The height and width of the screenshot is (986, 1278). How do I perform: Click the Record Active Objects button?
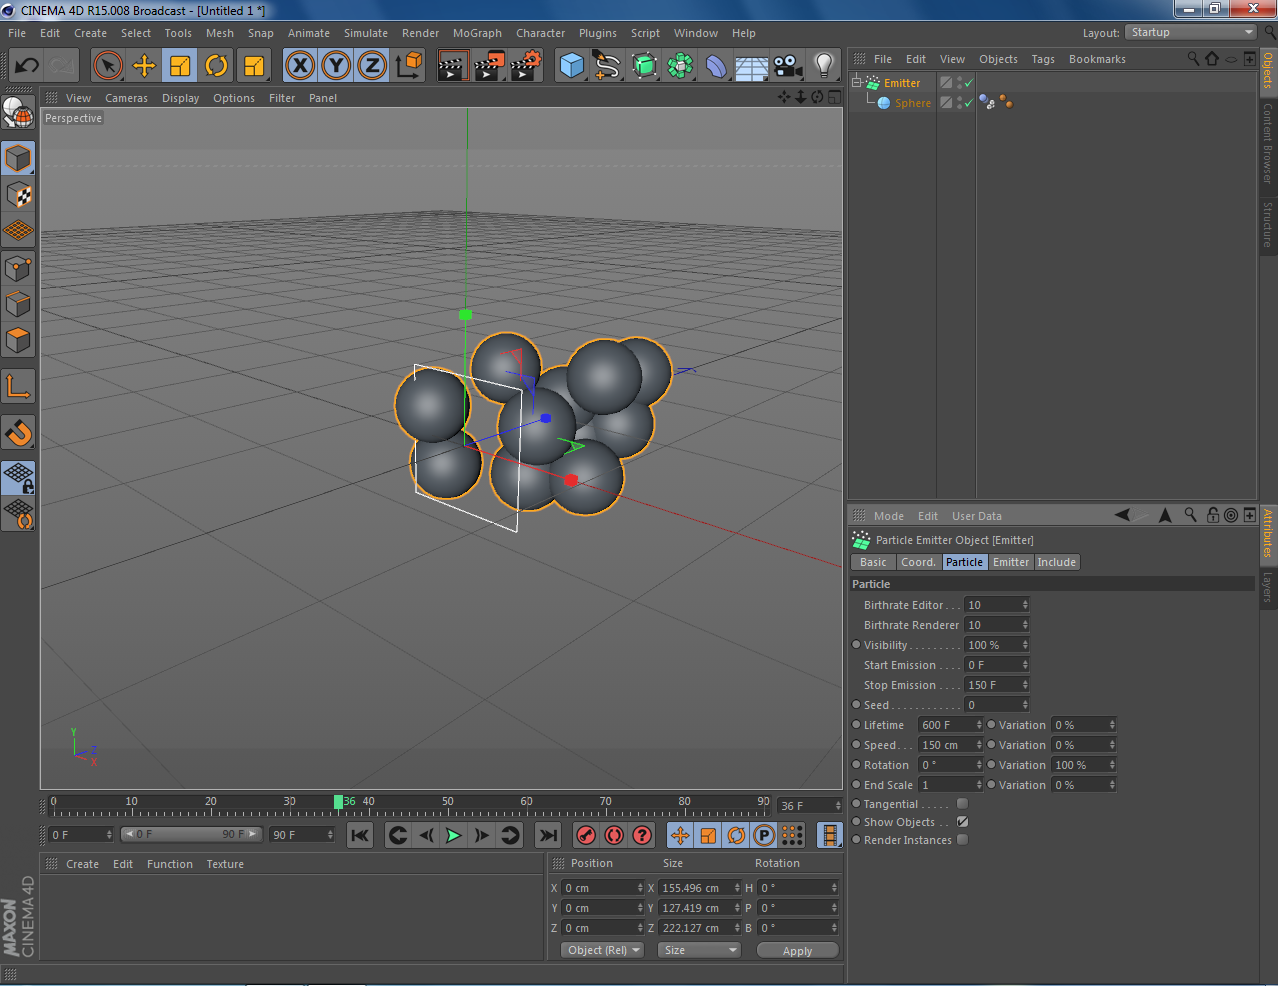pyautogui.click(x=586, y=835)
